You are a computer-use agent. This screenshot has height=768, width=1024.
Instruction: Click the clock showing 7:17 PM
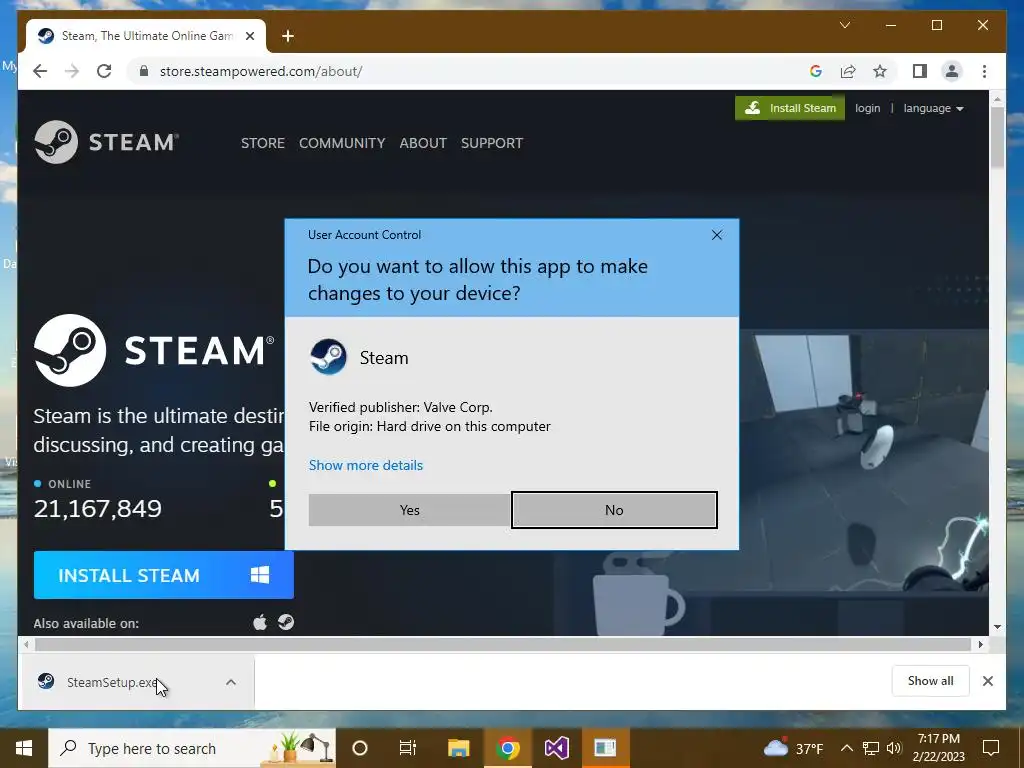(938, 748)
